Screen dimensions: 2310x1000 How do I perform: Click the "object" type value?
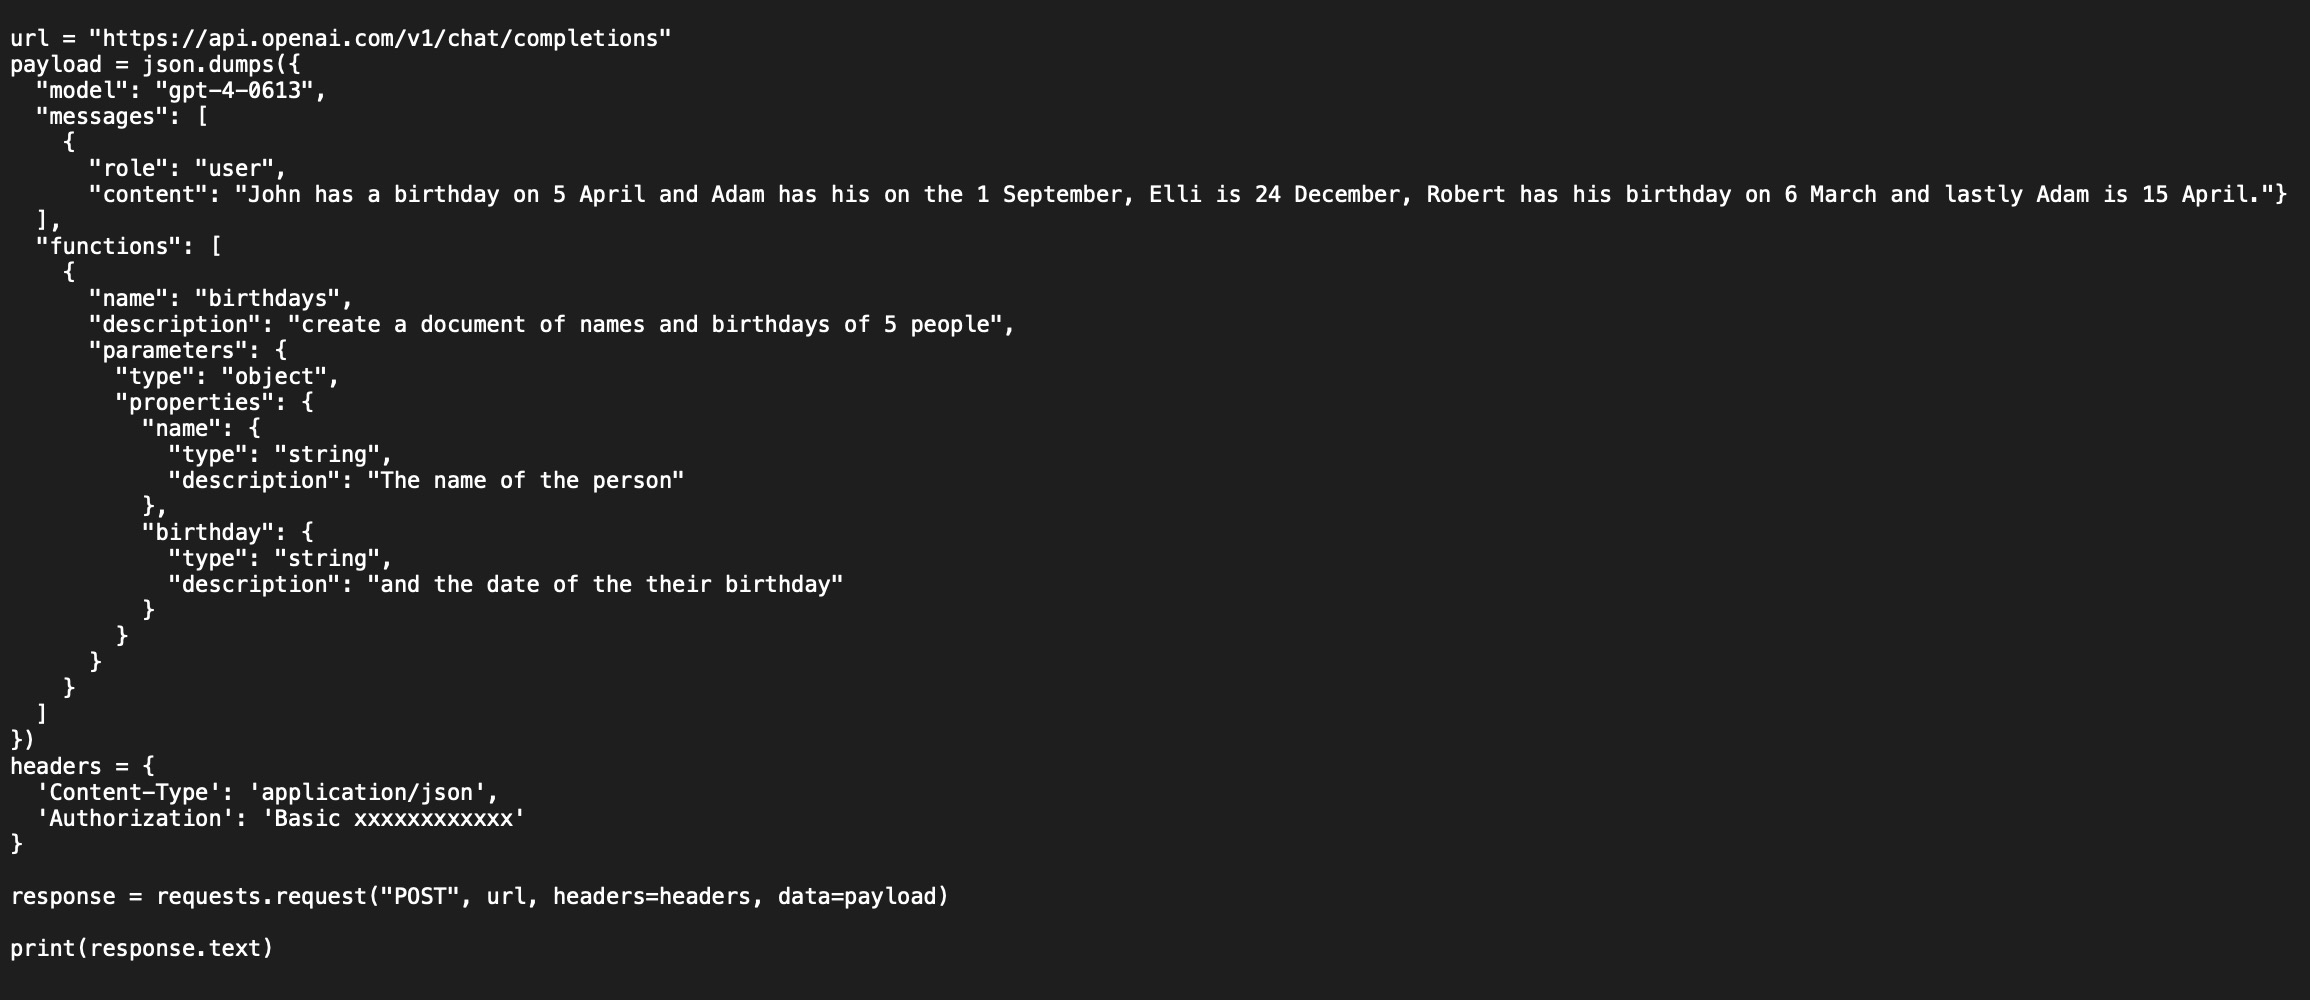274,377
